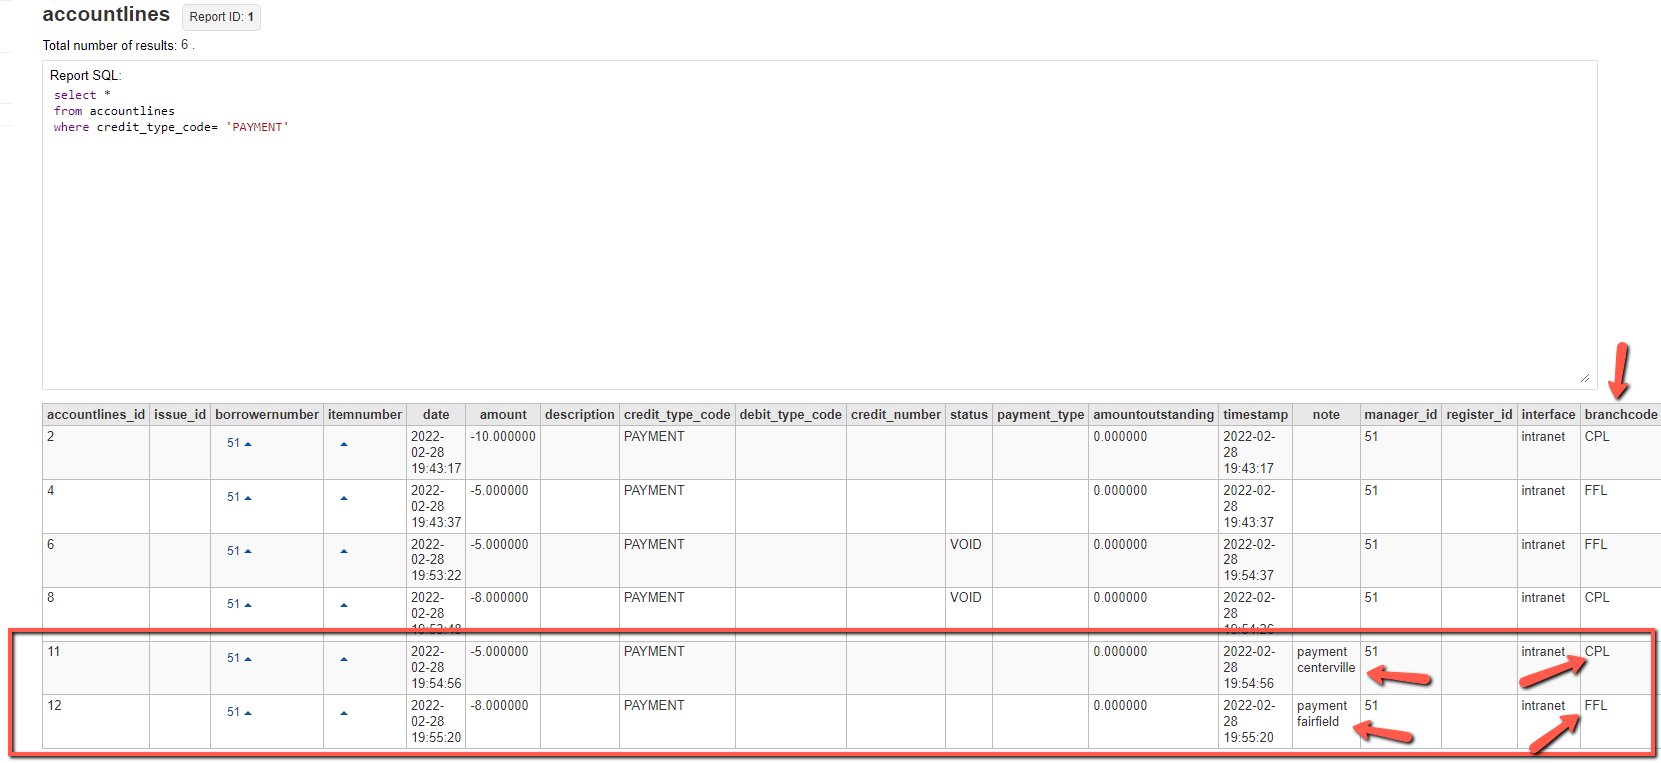Screen dimensions: 1661x763
Task: Expand itemnumber caret in accountlines row 11
Action: [x=344, y=659]
